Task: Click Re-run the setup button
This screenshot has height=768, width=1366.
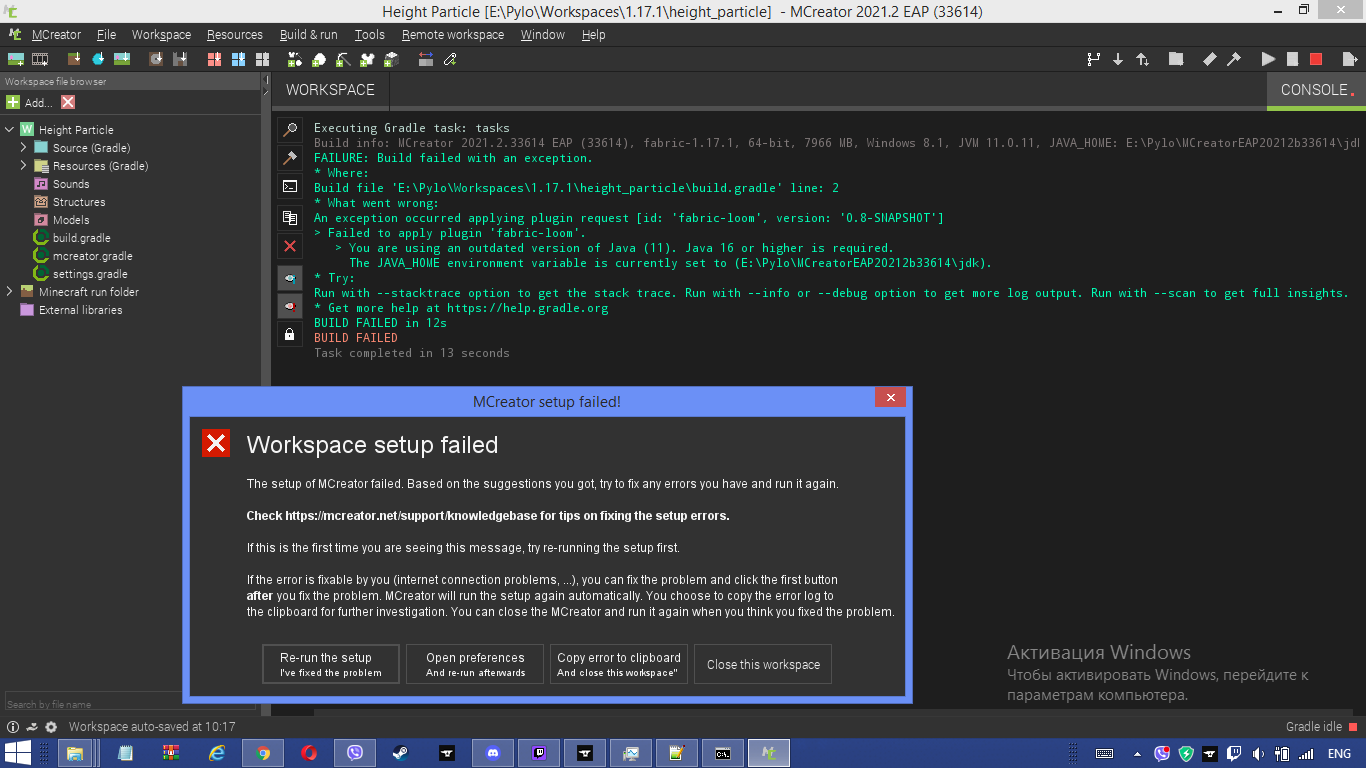Action: pos(330,663)
